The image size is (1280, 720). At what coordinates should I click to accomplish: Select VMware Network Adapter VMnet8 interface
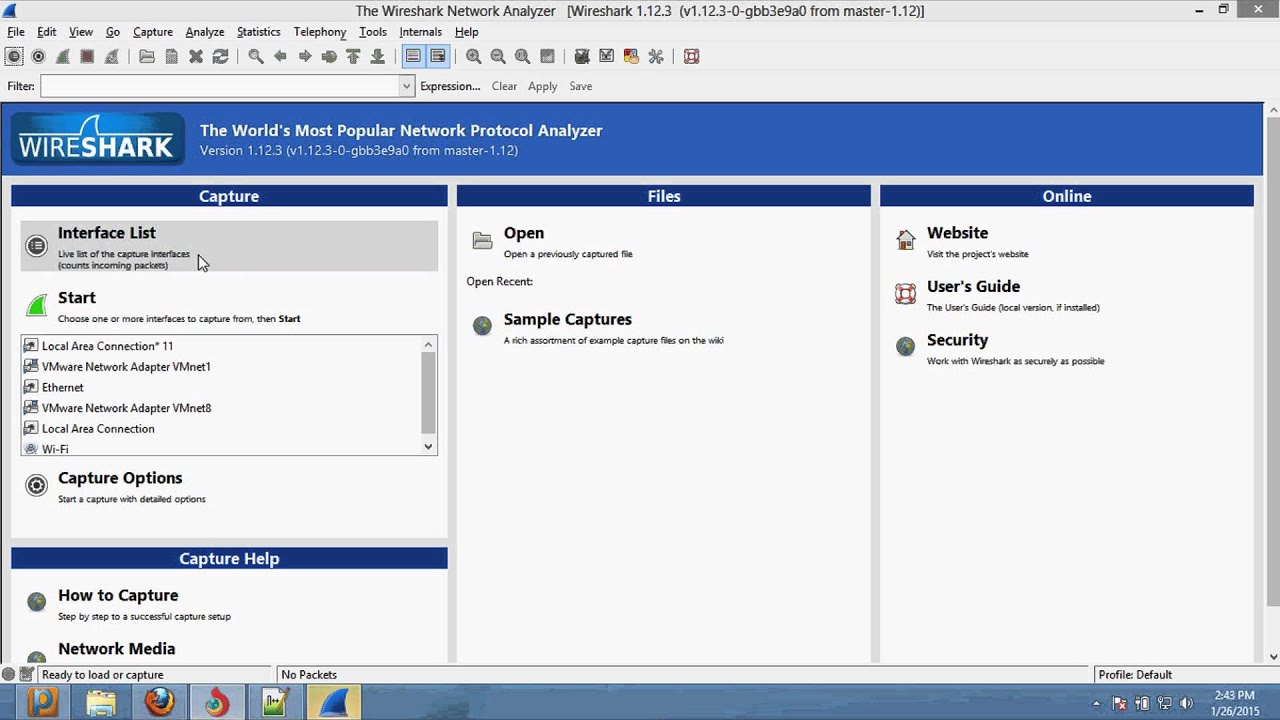[126, 408]
